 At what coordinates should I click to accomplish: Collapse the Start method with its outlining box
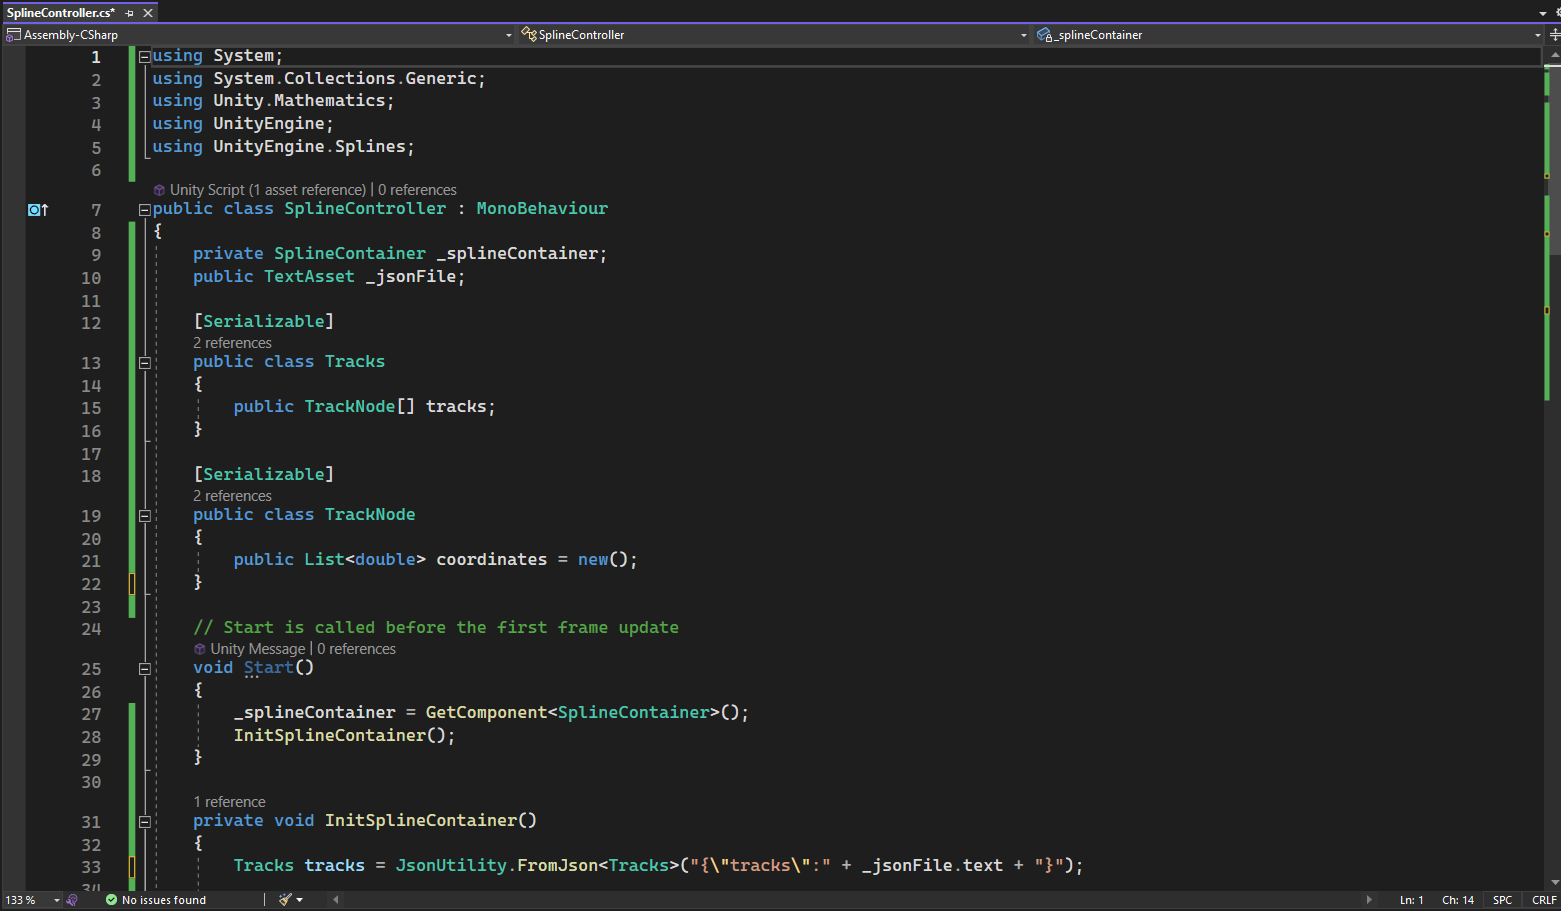pos(144,668)
